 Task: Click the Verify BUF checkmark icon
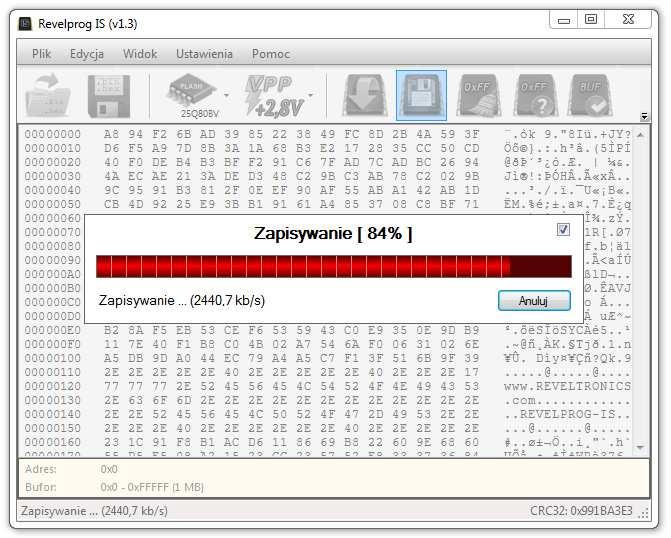591,95
